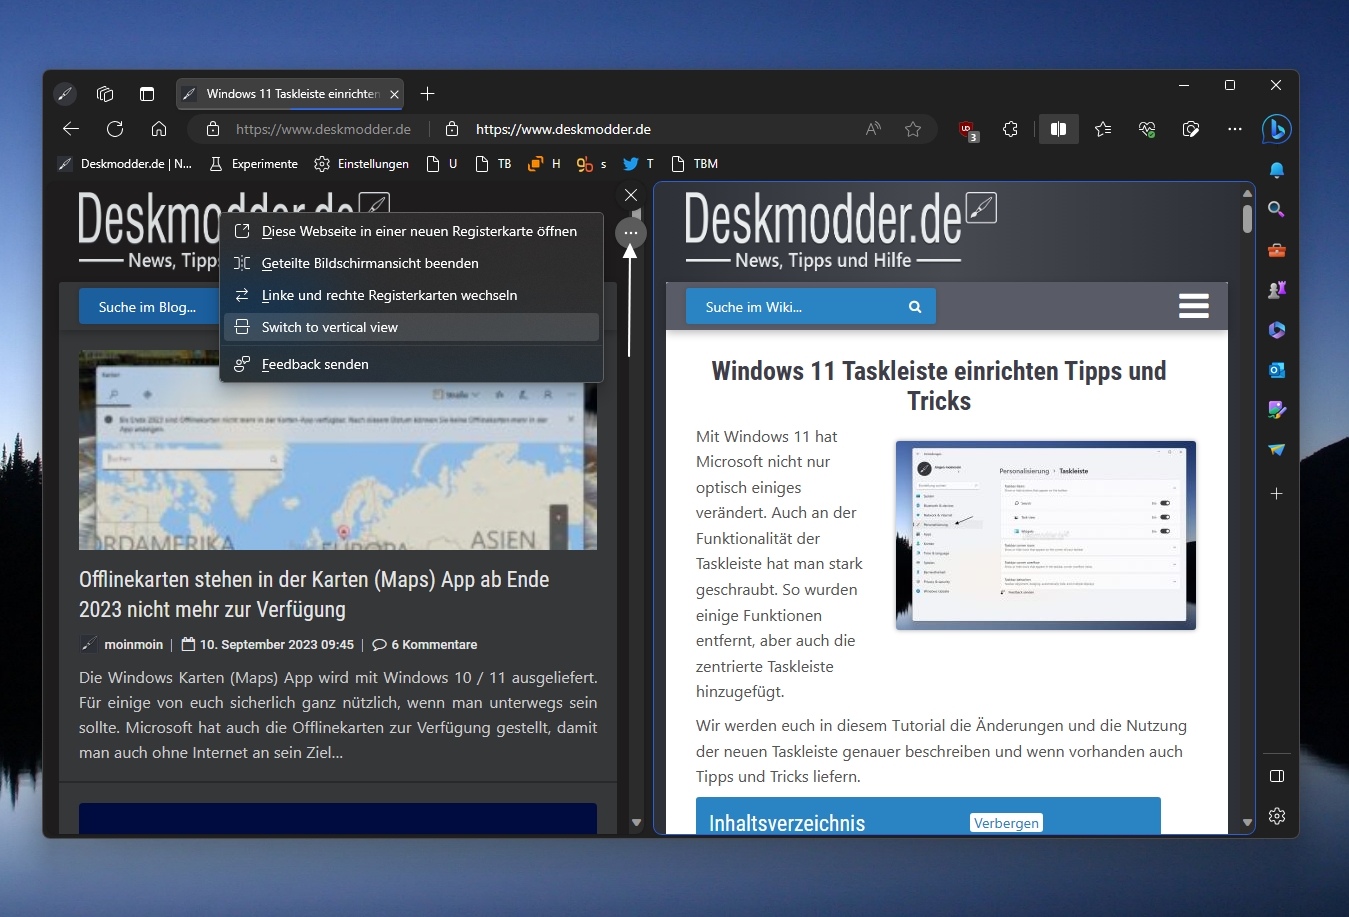Open sidebar settings gear
The image size is (1349, 917).
(x=1276, y=816)
